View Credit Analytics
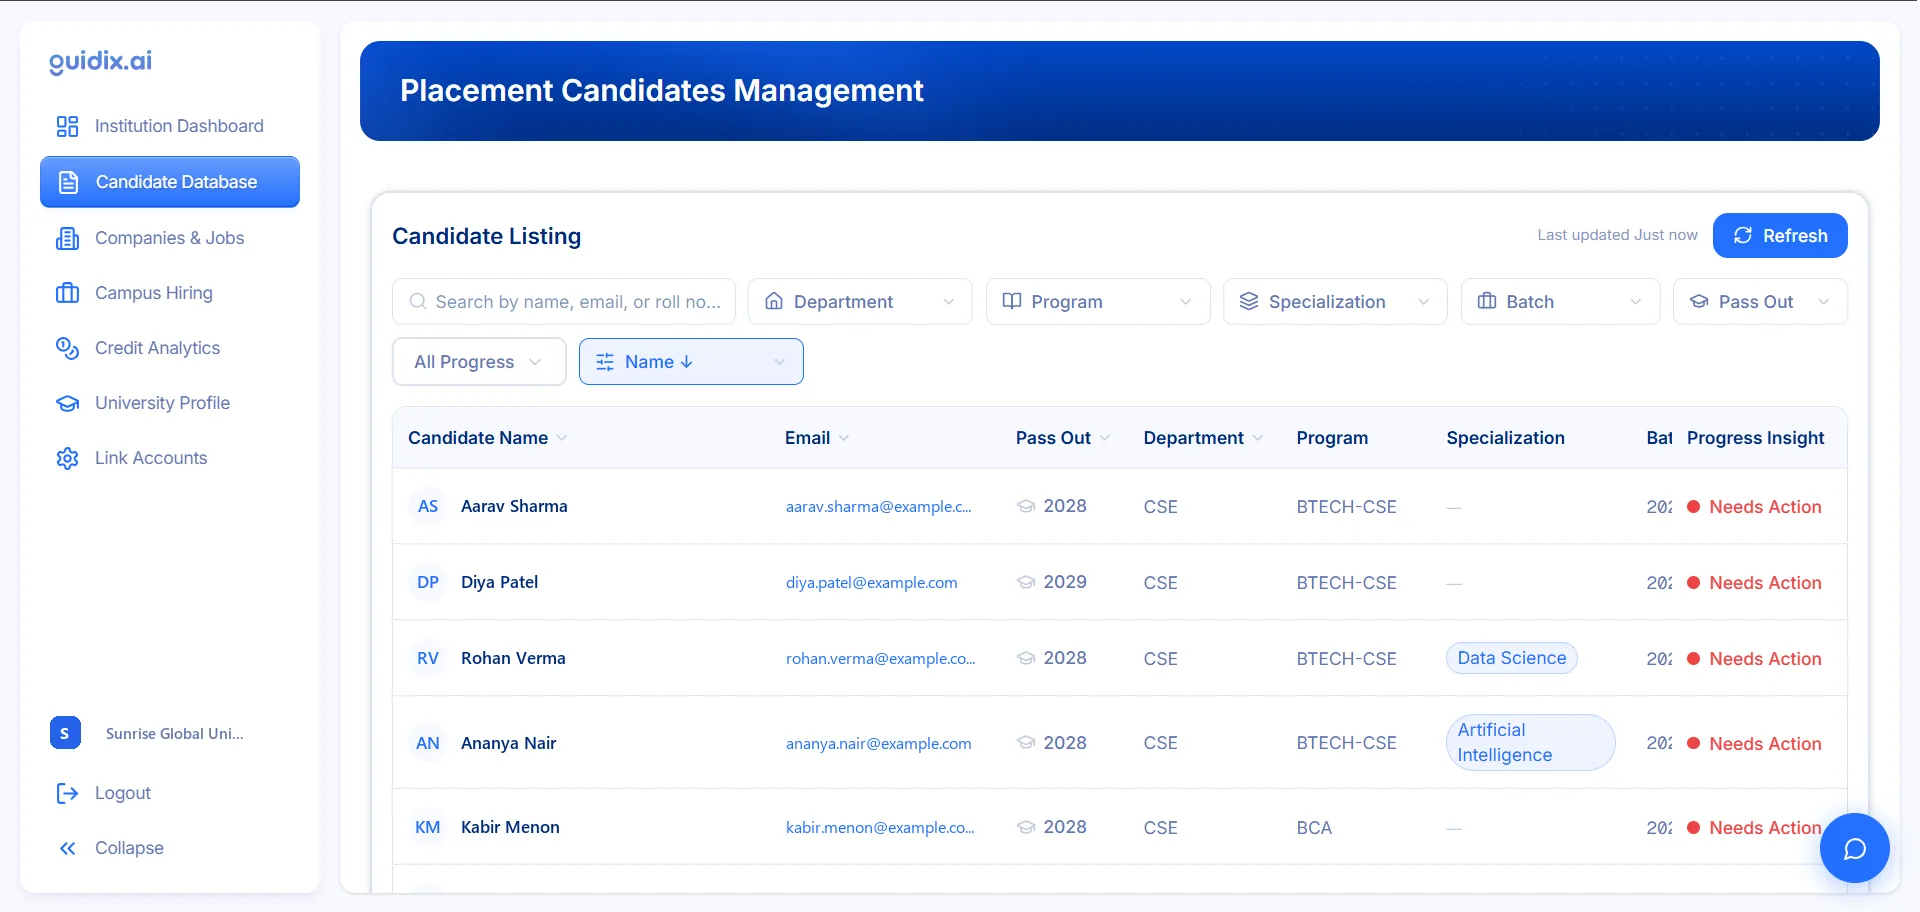 click(x=170, y=348)
